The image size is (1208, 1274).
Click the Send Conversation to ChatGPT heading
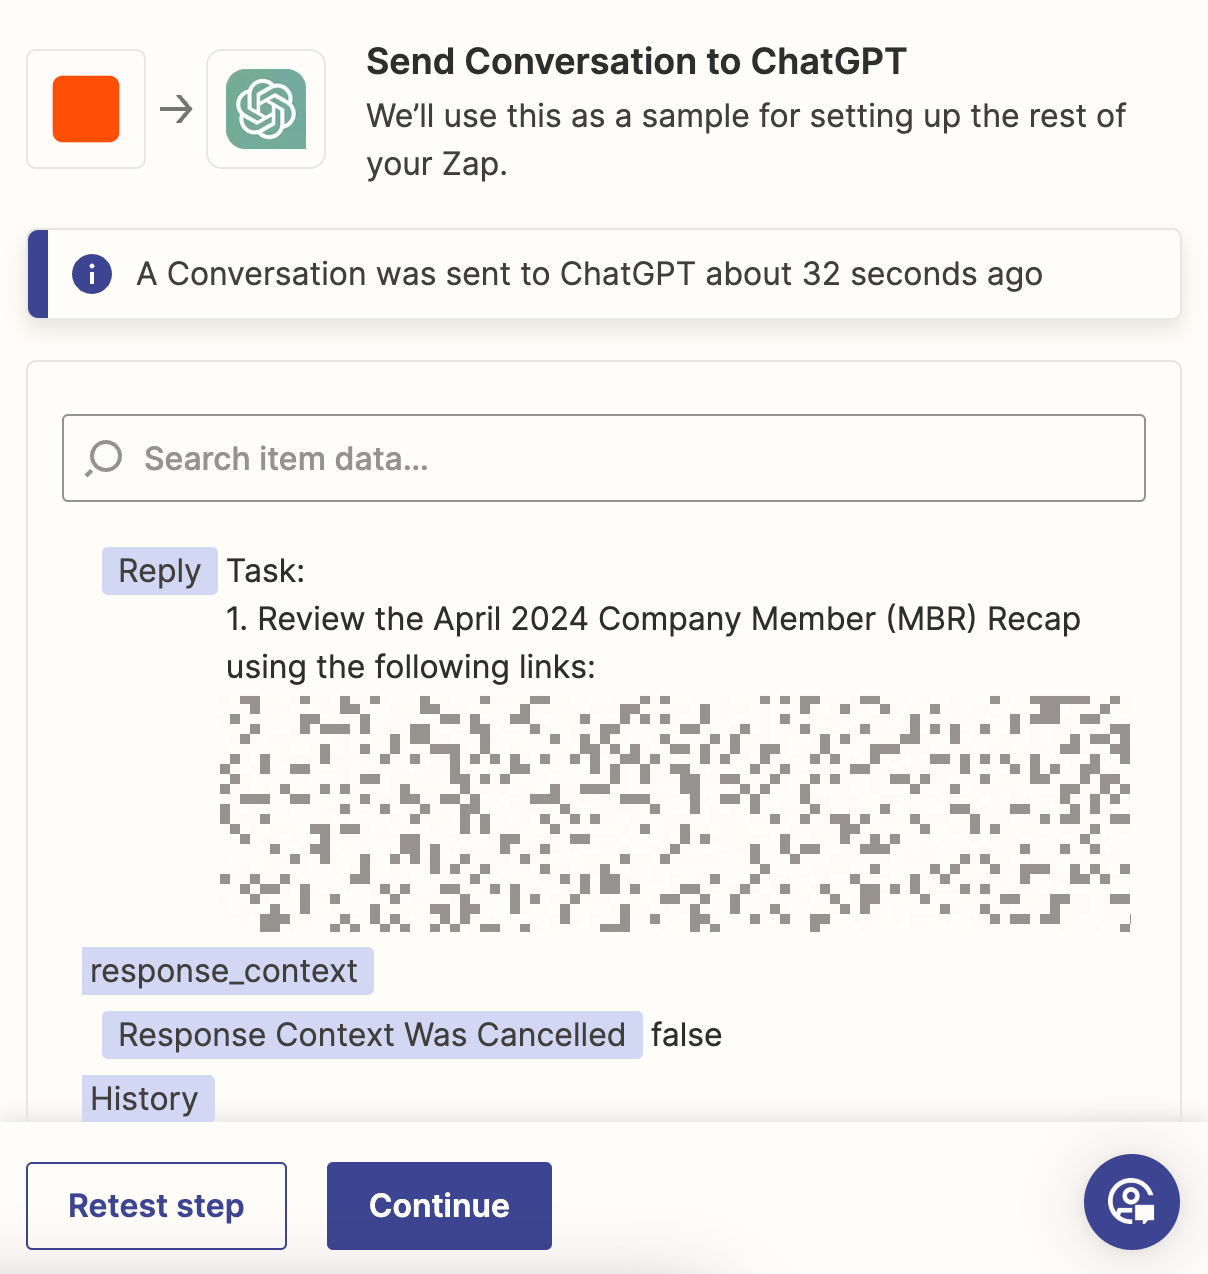click(636, 62)
